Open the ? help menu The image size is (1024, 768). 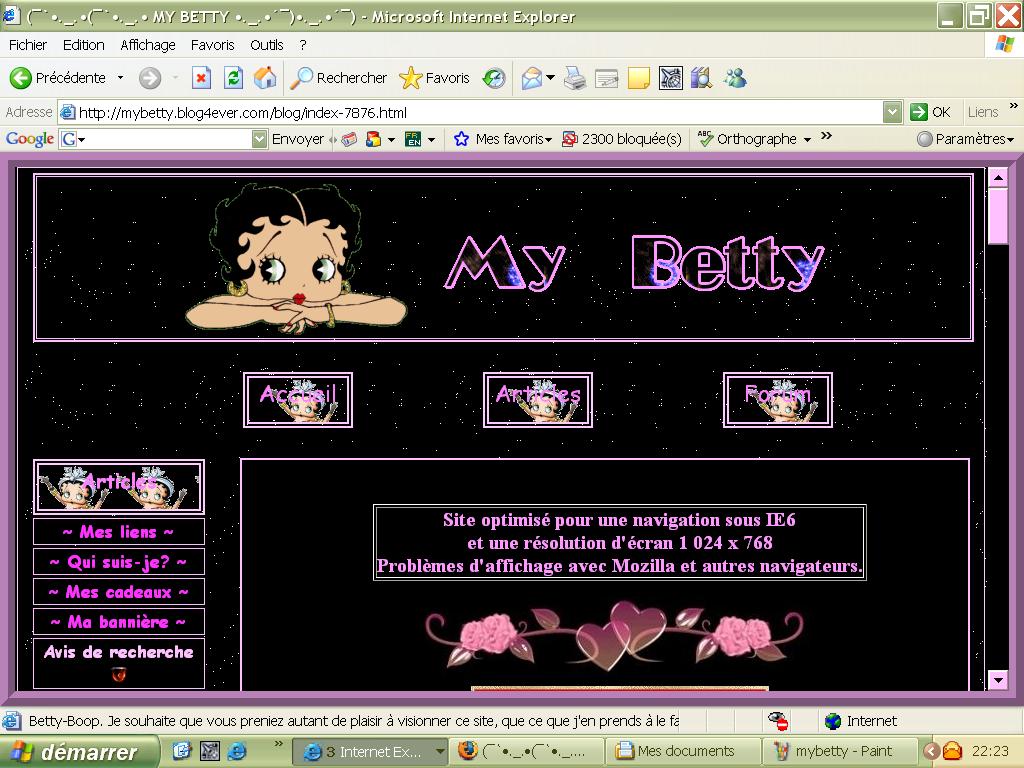[x=303, y=45]
